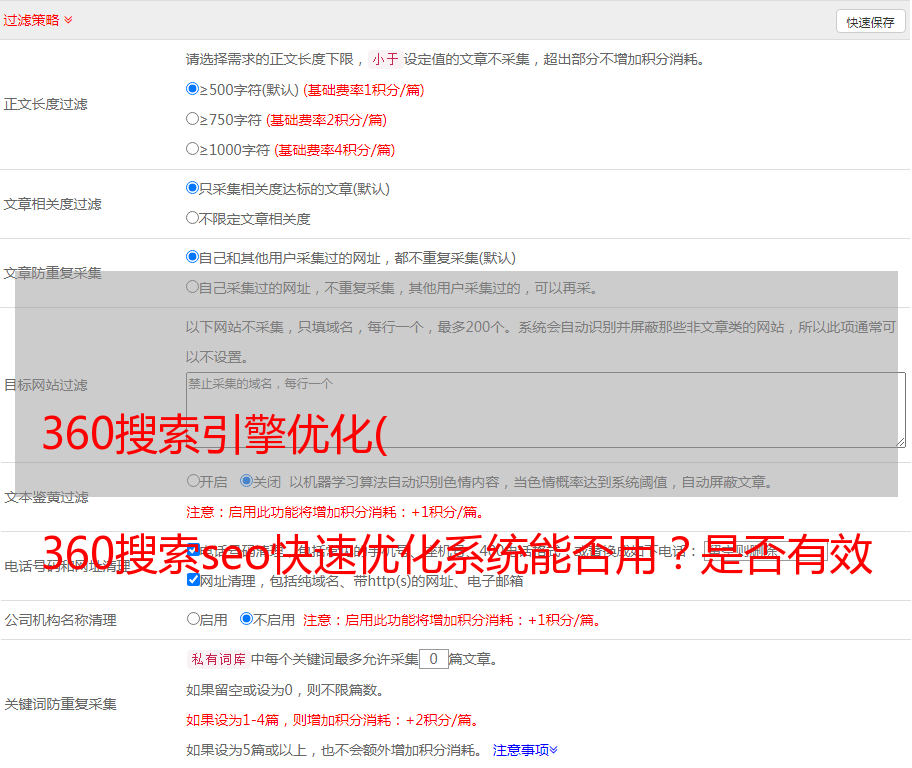Click the 小于 highlighted tag

(x=385, y=59)
